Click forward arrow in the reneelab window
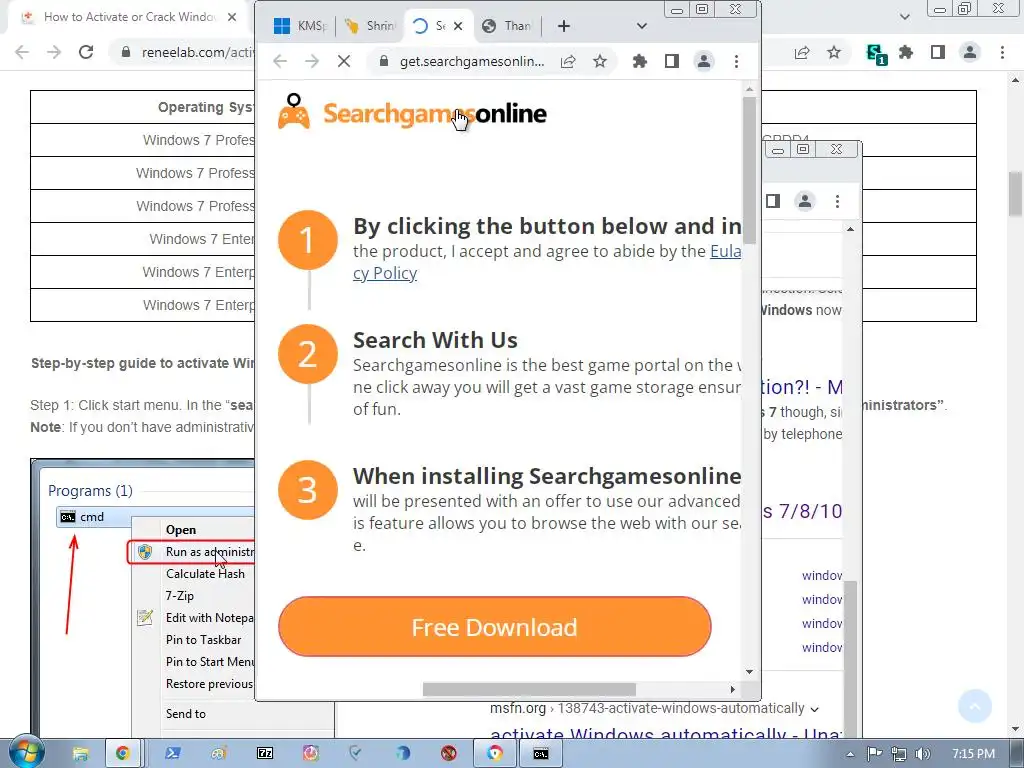Screen dimensions: 1024x768 (54, 52)
